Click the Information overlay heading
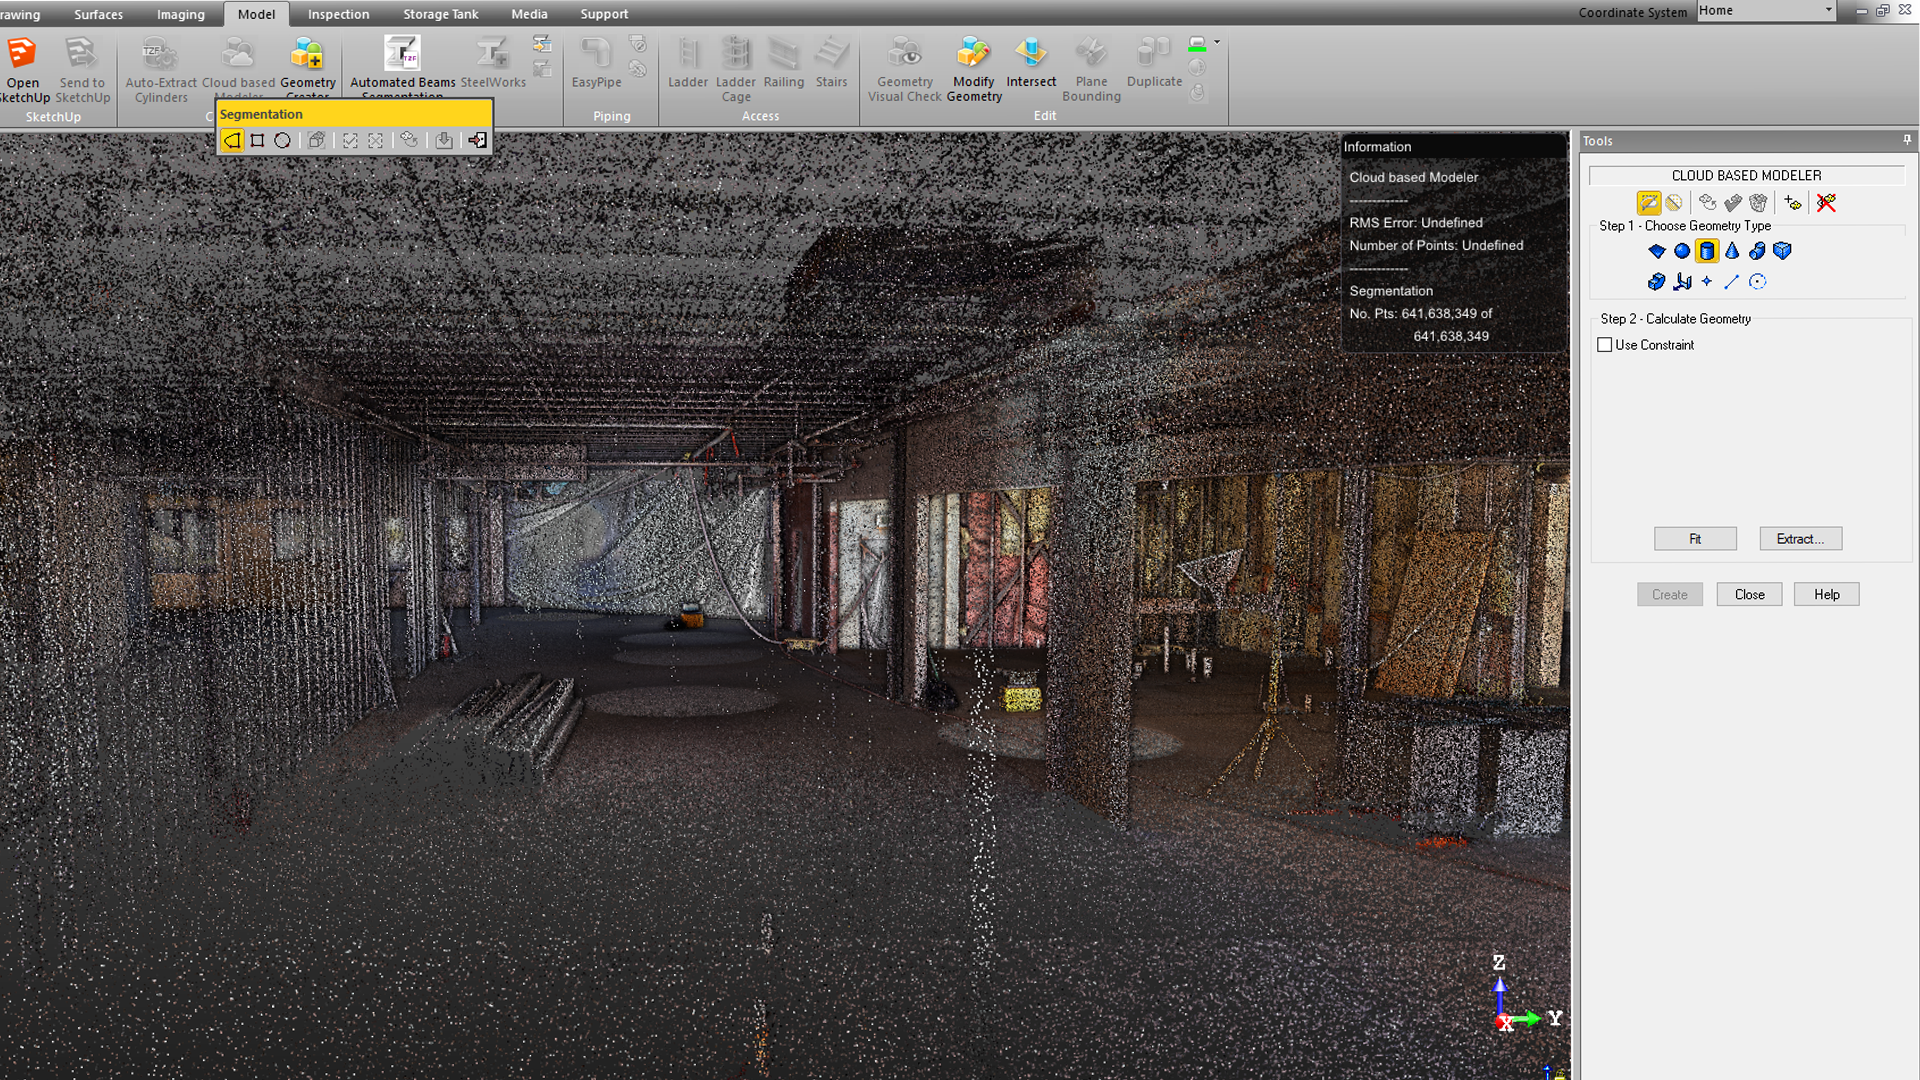This screenshot has height=1080, width=1920. [1377, 147]
